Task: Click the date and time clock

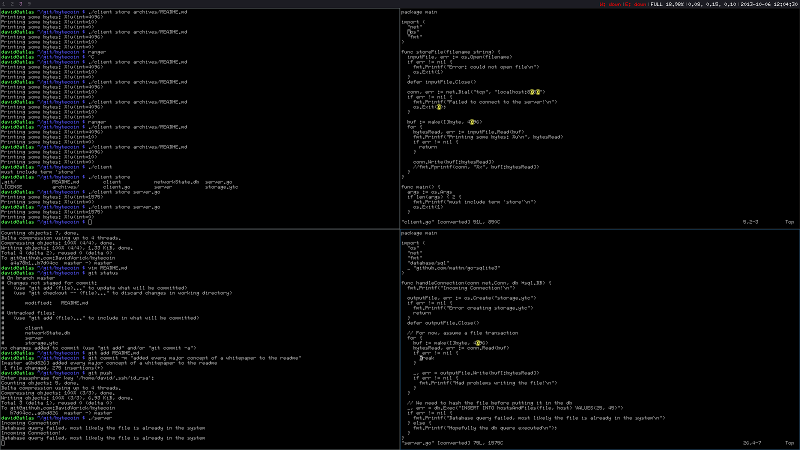Action: [770, 4]
